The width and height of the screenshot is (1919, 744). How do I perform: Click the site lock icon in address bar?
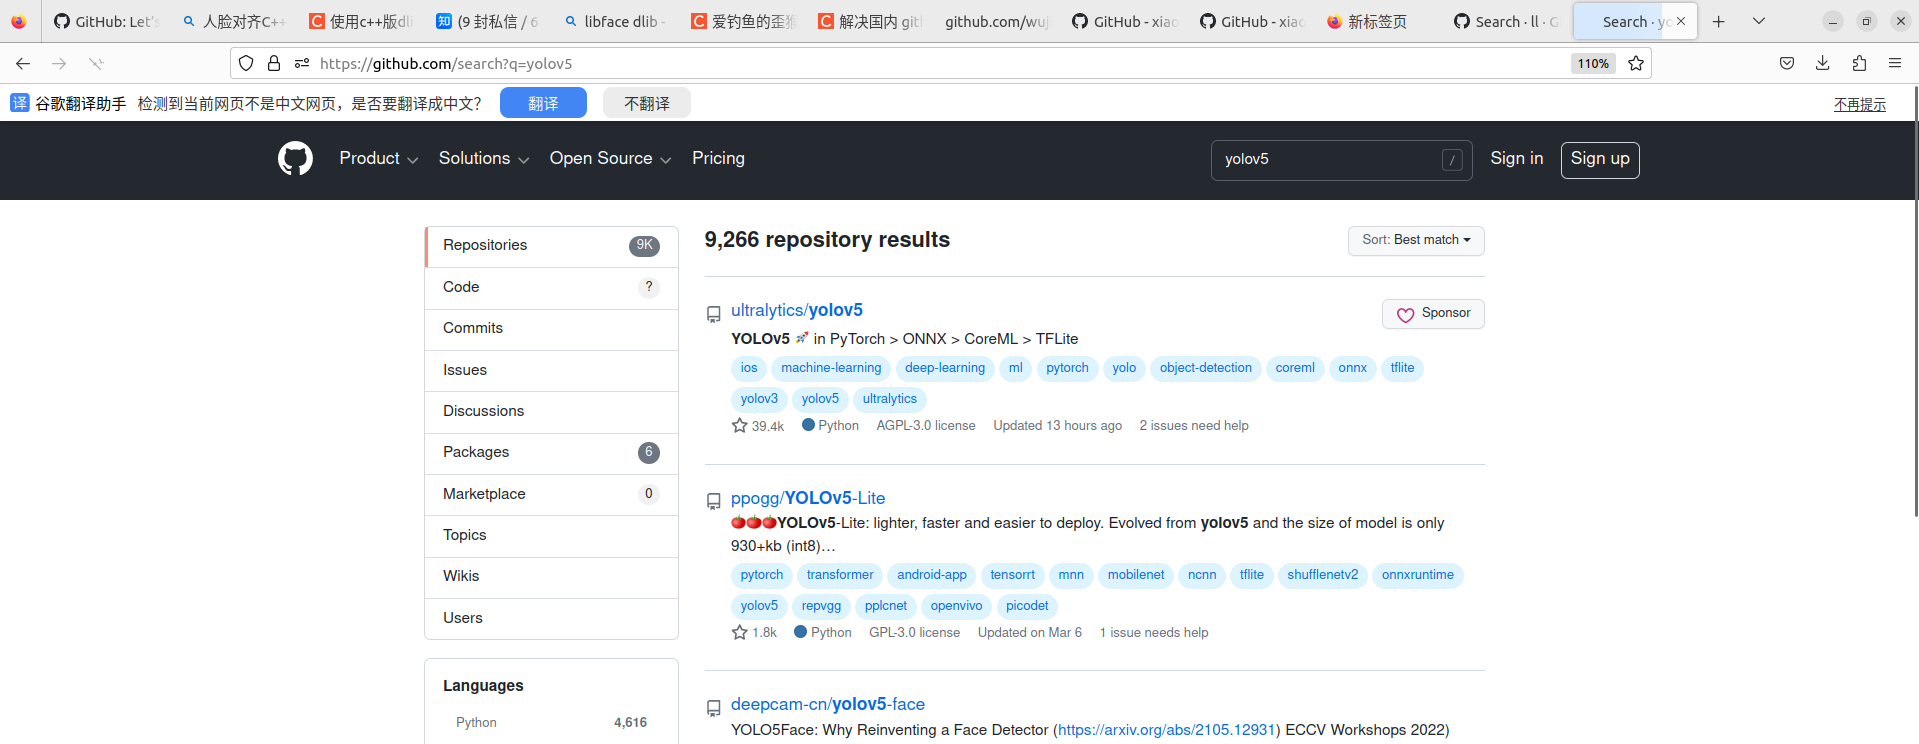[x=274, y=63]
